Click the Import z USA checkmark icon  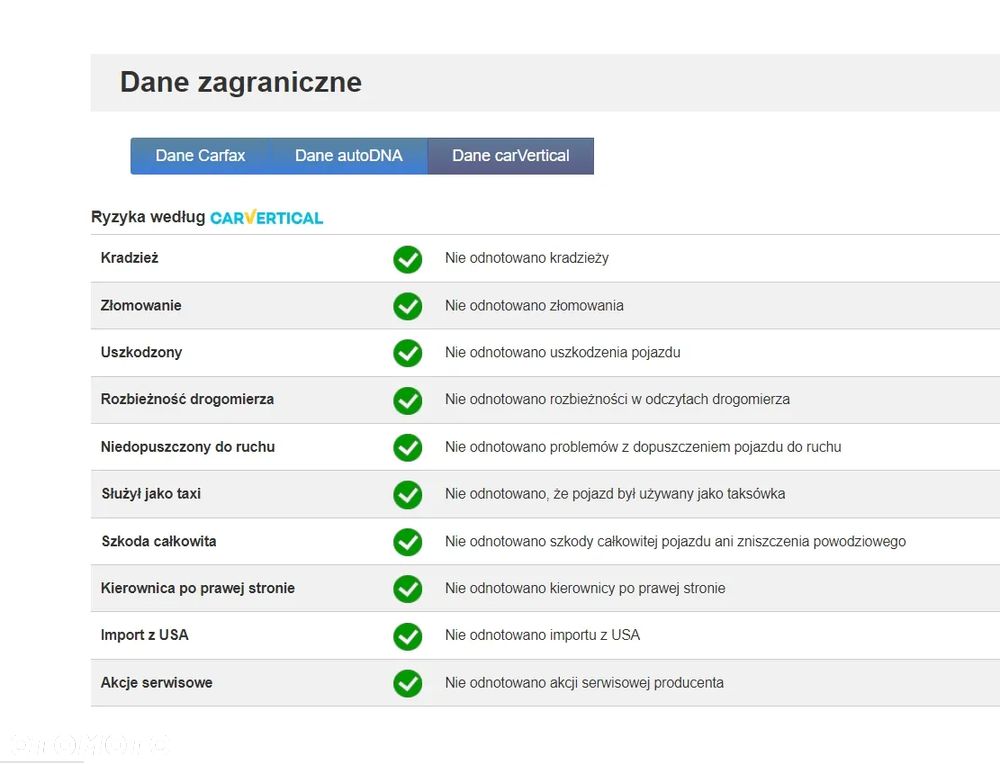click(x=407, y=636)
